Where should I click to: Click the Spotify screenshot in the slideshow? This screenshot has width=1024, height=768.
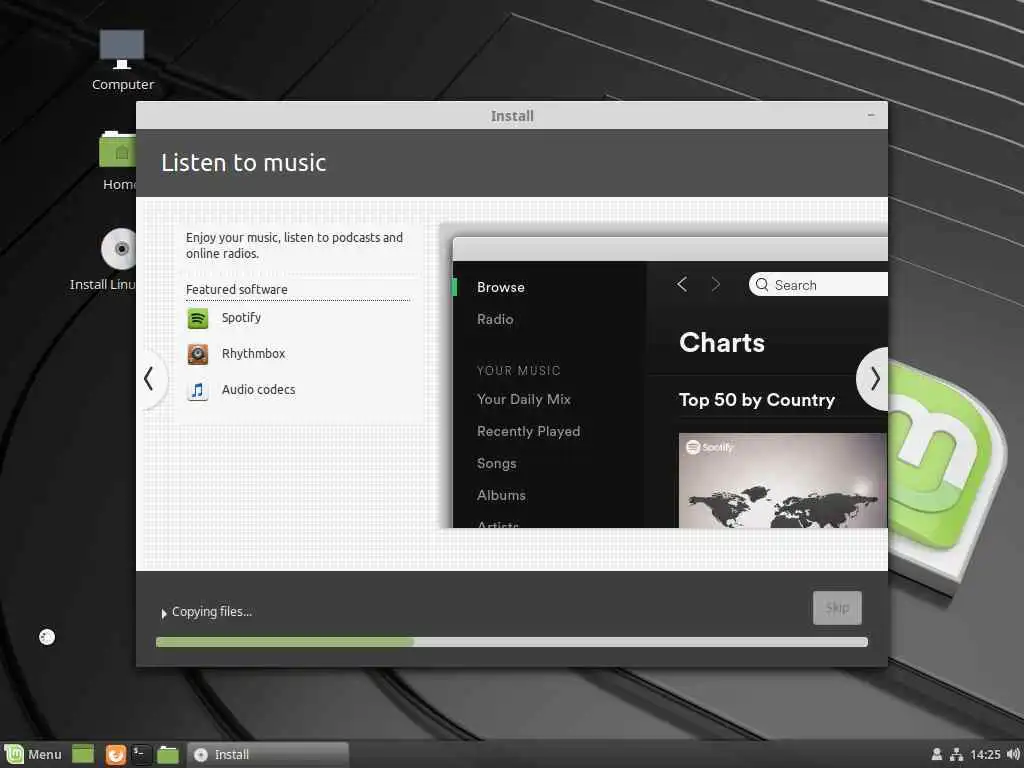tap(670, 383)
